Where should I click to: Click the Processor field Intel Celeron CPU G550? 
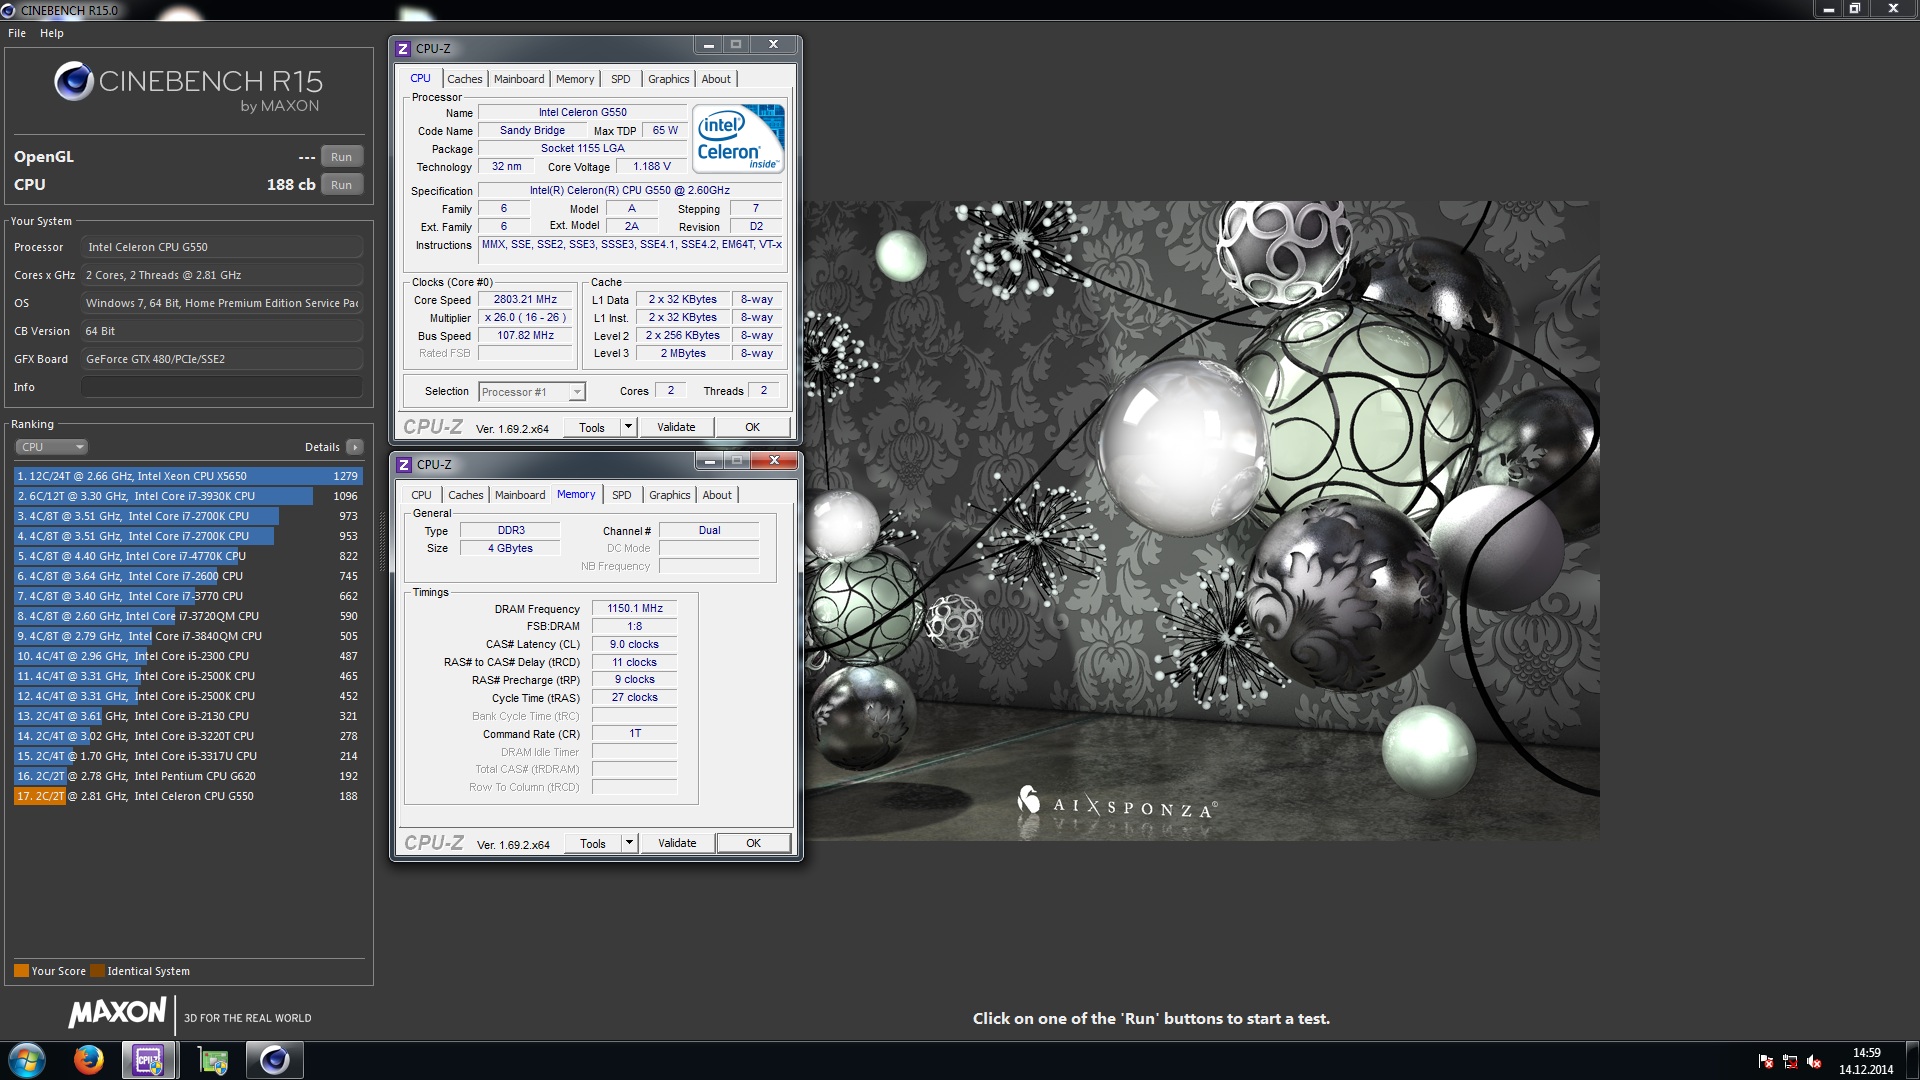tap(222, 247)
